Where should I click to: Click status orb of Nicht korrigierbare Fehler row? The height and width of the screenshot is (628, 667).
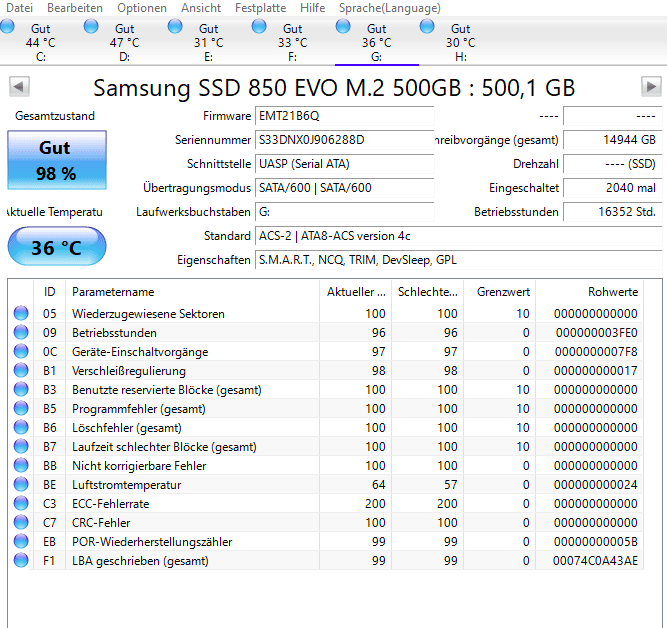21,465
